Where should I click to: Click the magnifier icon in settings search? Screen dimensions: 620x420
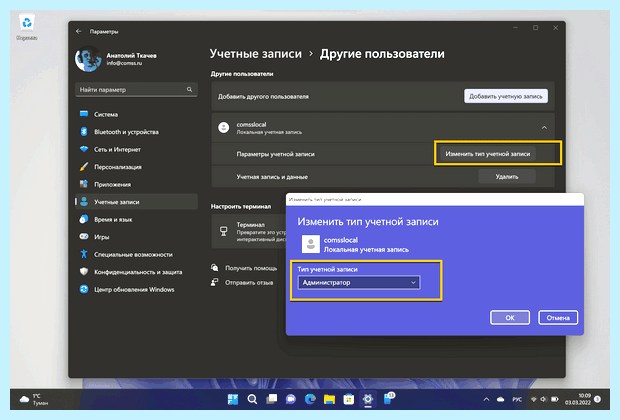(x=189, y=90)
